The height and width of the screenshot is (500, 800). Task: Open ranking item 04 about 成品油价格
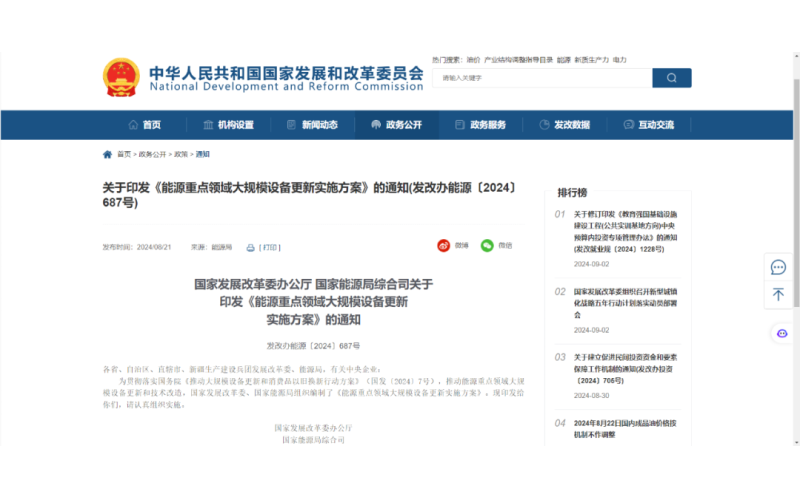(x=626, y=429)
